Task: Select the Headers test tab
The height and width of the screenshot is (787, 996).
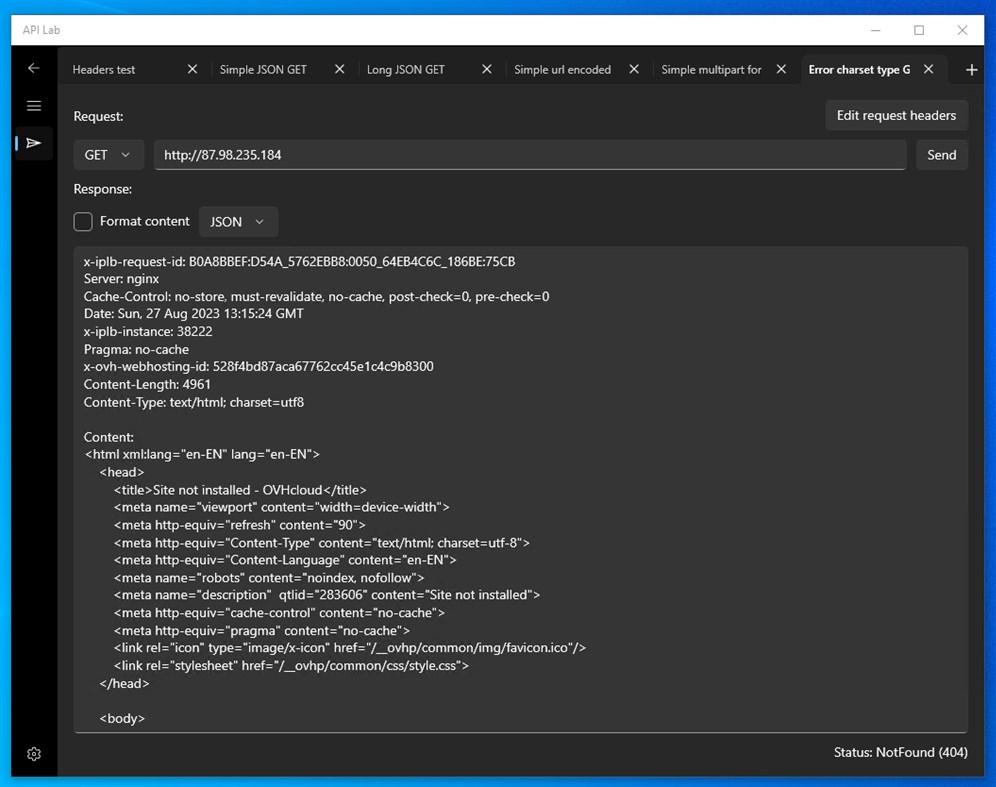Action: pyautogui.click(x=103, y=69)
